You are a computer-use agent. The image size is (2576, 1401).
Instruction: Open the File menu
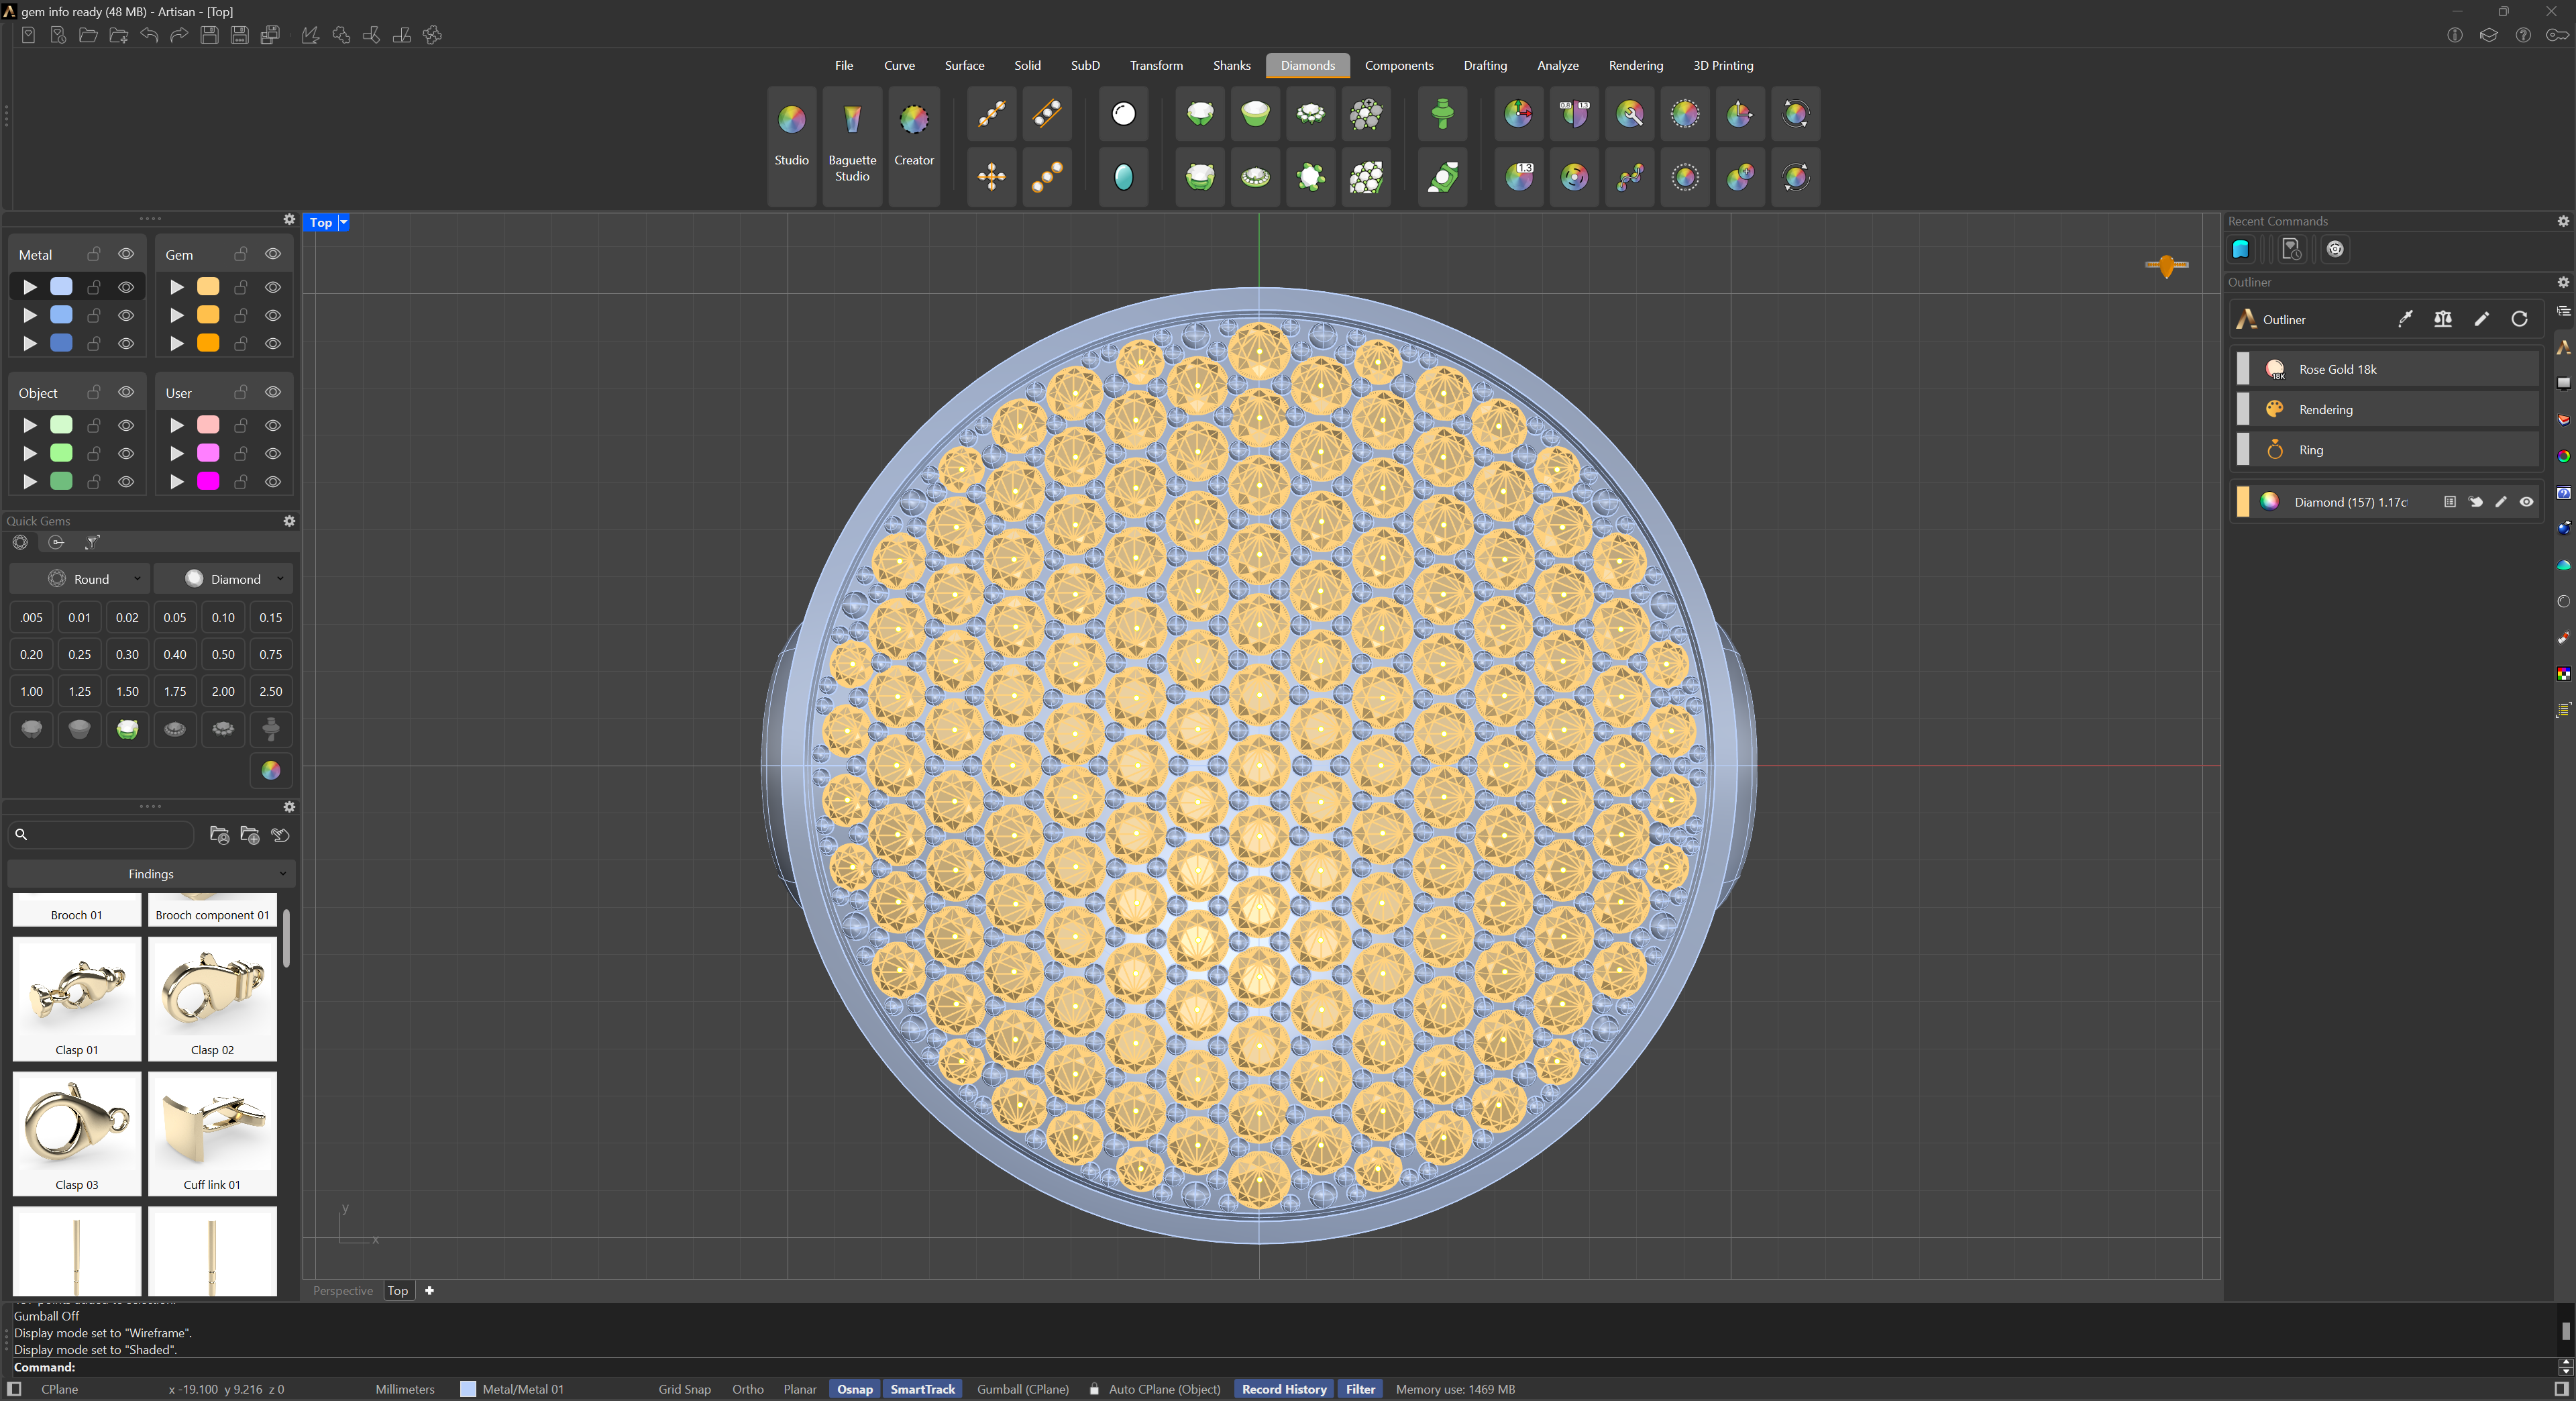pos(843,65)
